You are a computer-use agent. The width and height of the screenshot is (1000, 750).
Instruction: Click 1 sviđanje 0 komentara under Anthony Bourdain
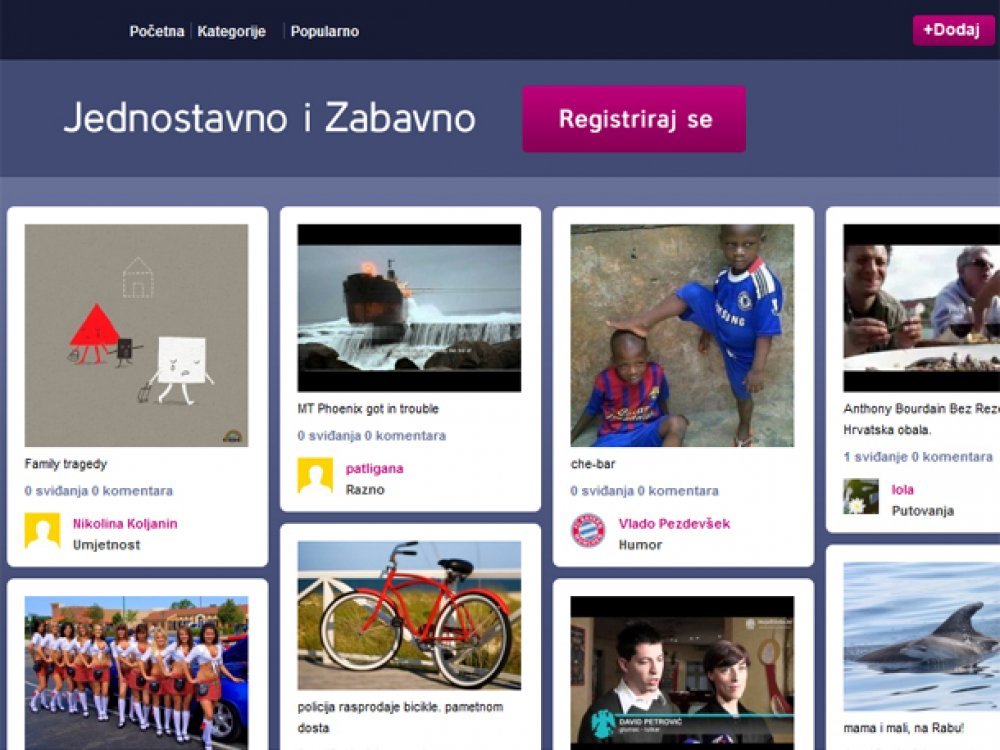918,457
